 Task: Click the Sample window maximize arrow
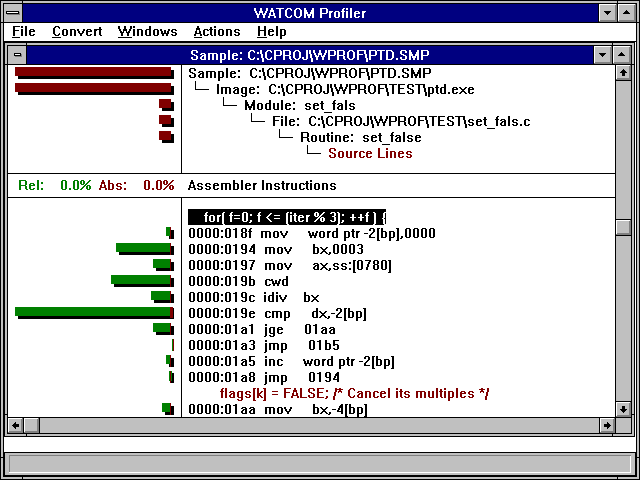(620, 54)
